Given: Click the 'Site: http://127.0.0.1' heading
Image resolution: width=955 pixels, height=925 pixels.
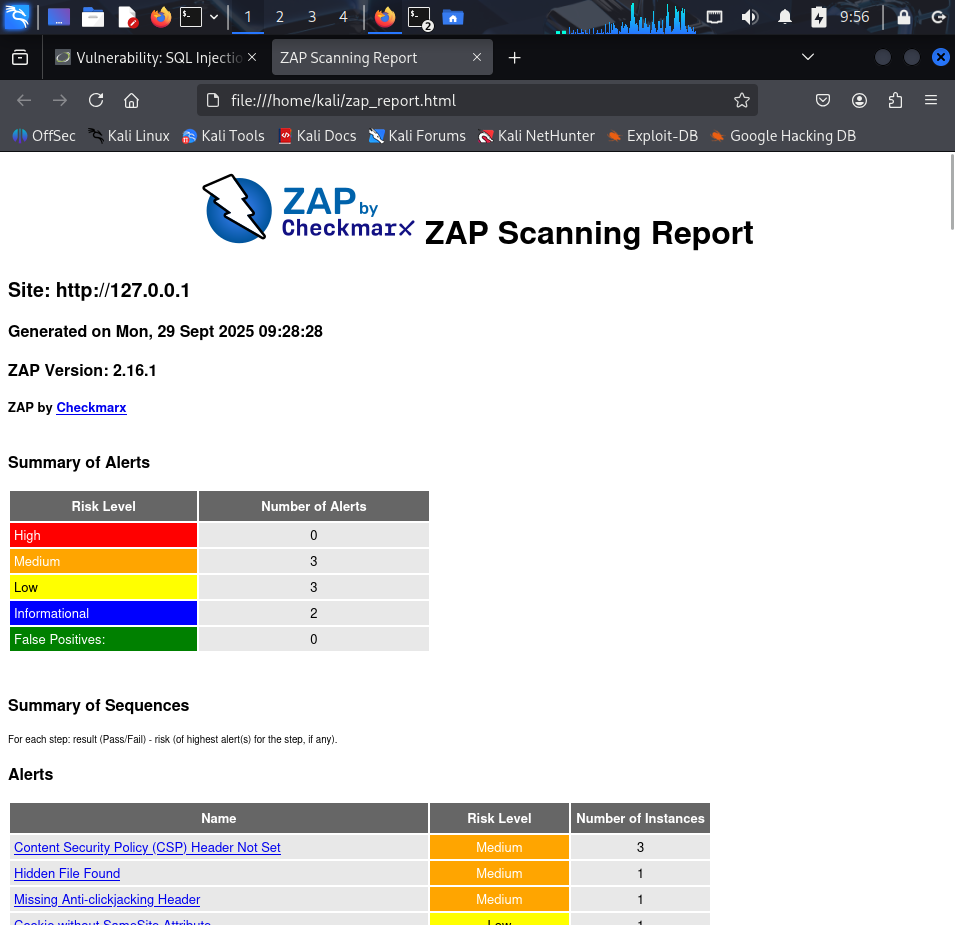Looking at the screenshot, I should point(99,290).
